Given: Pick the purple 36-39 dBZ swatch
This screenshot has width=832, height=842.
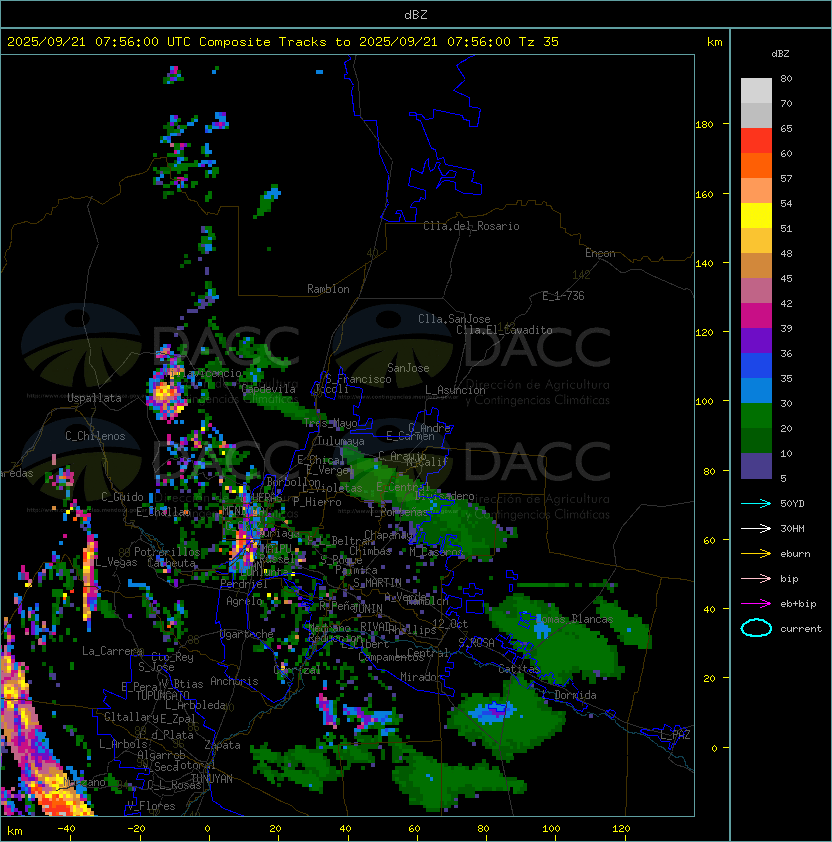Looking at the screenshot, I should click(x=756, y=341).
